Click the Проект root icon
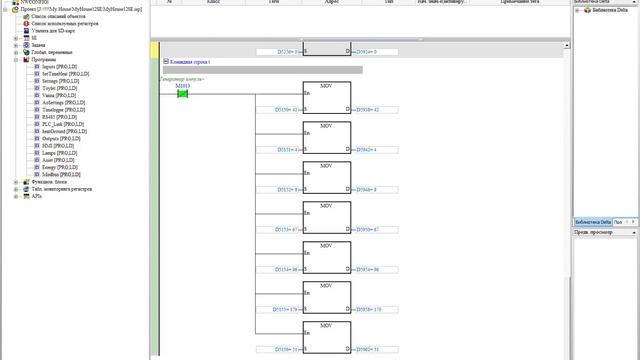This screenshot has width=640, height=360. (15, 9)
